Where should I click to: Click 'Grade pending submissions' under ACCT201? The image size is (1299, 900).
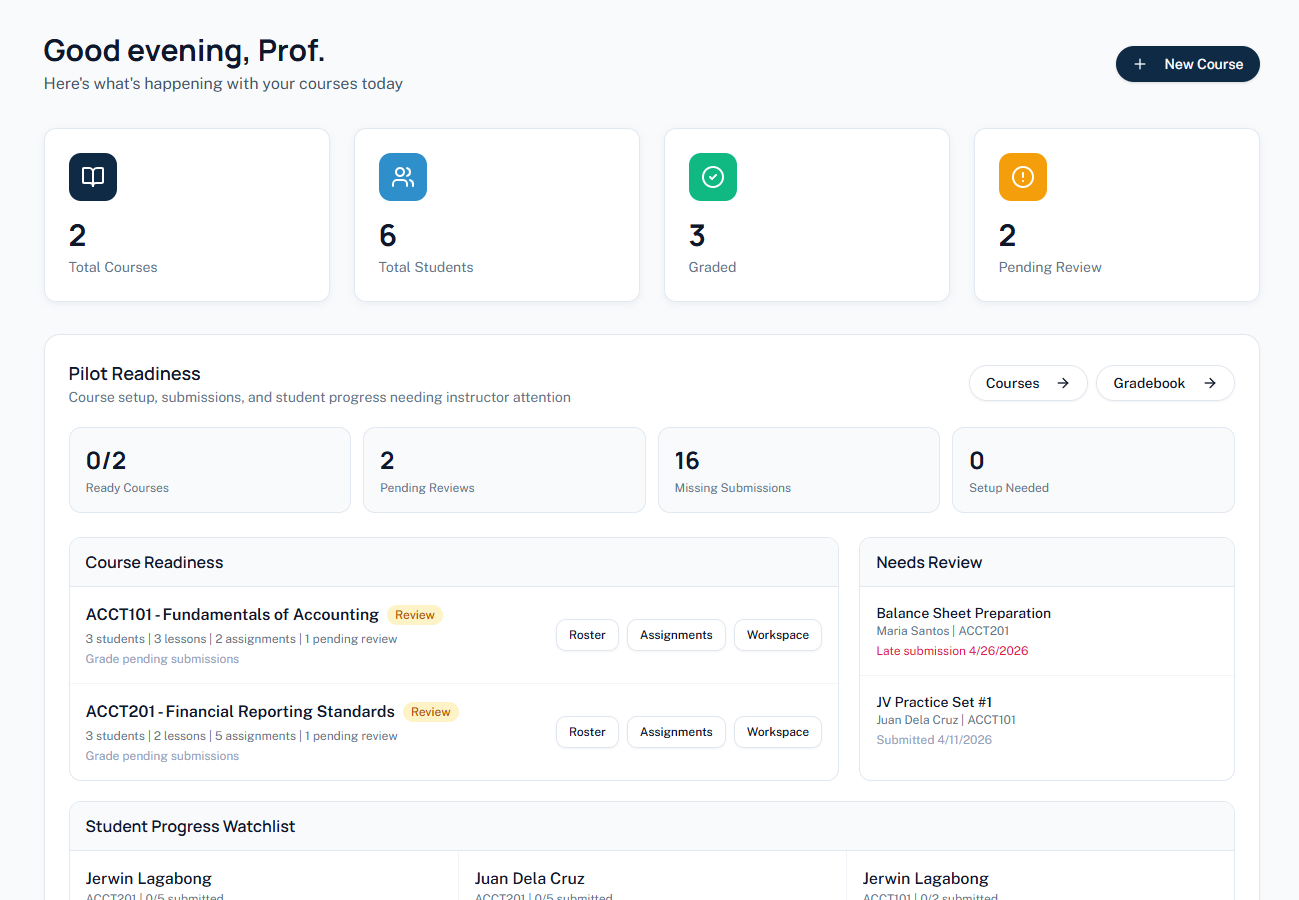(162, 756)
